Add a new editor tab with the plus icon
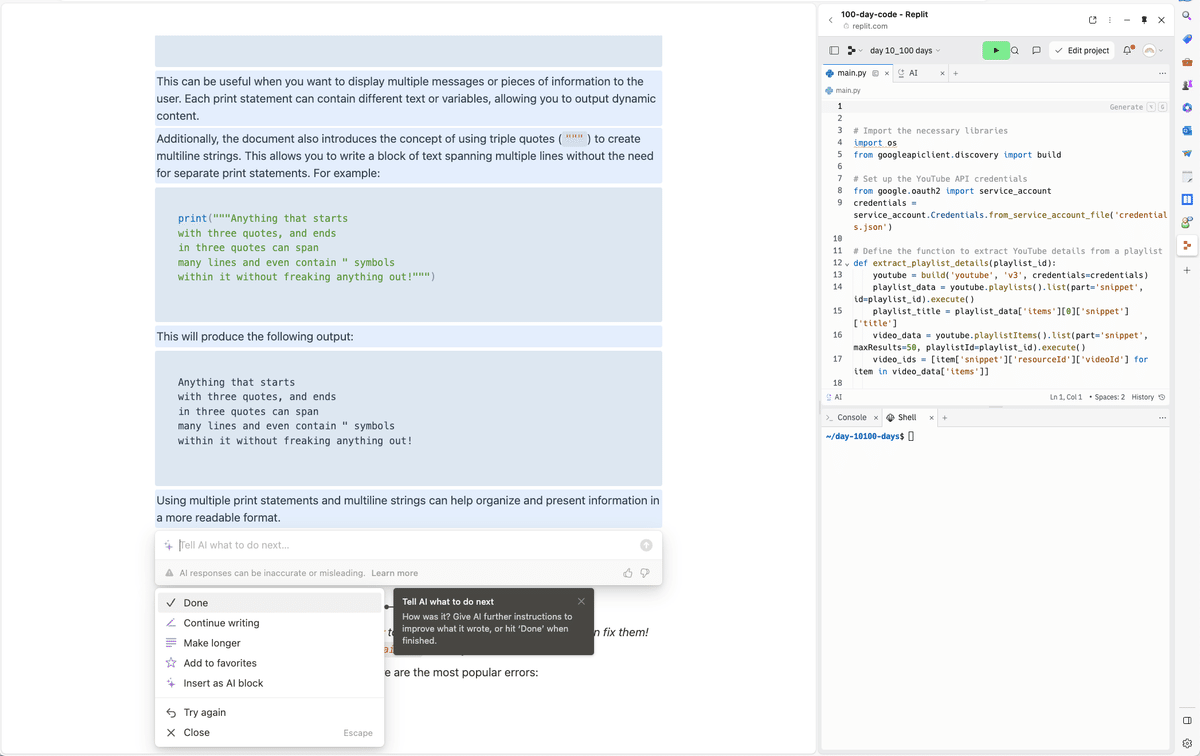Screen dimensions: 1200x756 957,72
